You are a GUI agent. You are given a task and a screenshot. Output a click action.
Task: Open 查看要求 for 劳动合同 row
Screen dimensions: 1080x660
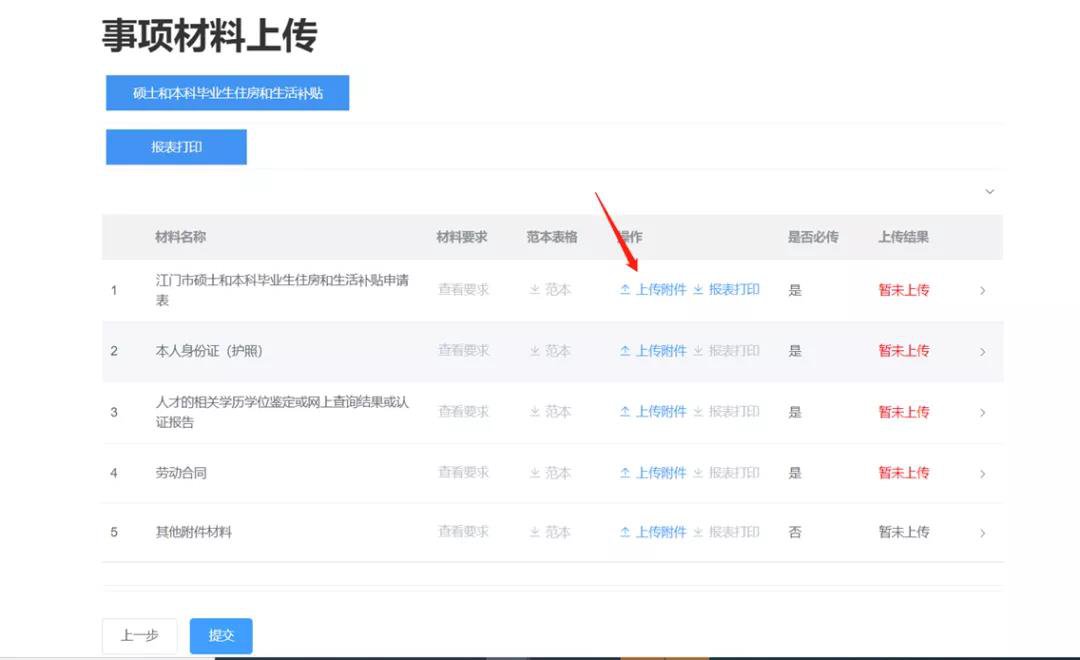point(463,473)
